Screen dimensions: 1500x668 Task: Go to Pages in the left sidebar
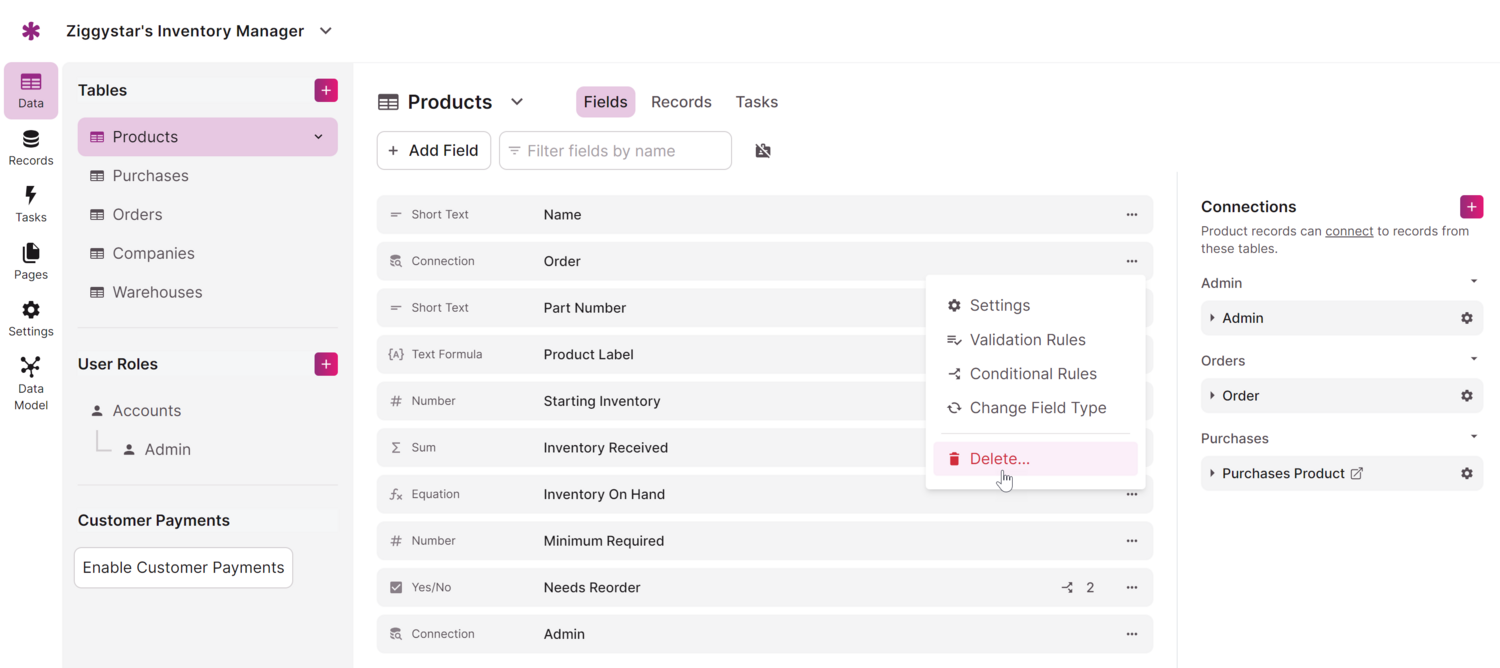coord(31,261)
